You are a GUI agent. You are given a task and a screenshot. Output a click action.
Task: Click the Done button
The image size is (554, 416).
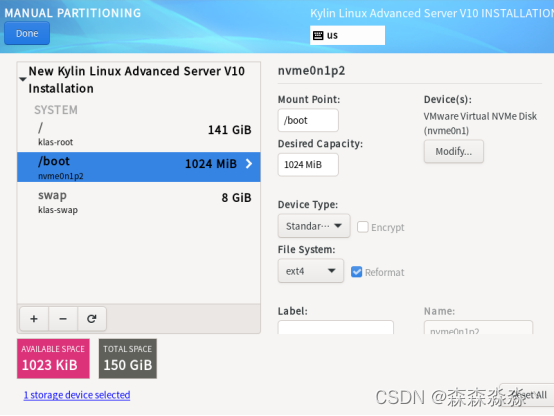(x=27, y=33)
